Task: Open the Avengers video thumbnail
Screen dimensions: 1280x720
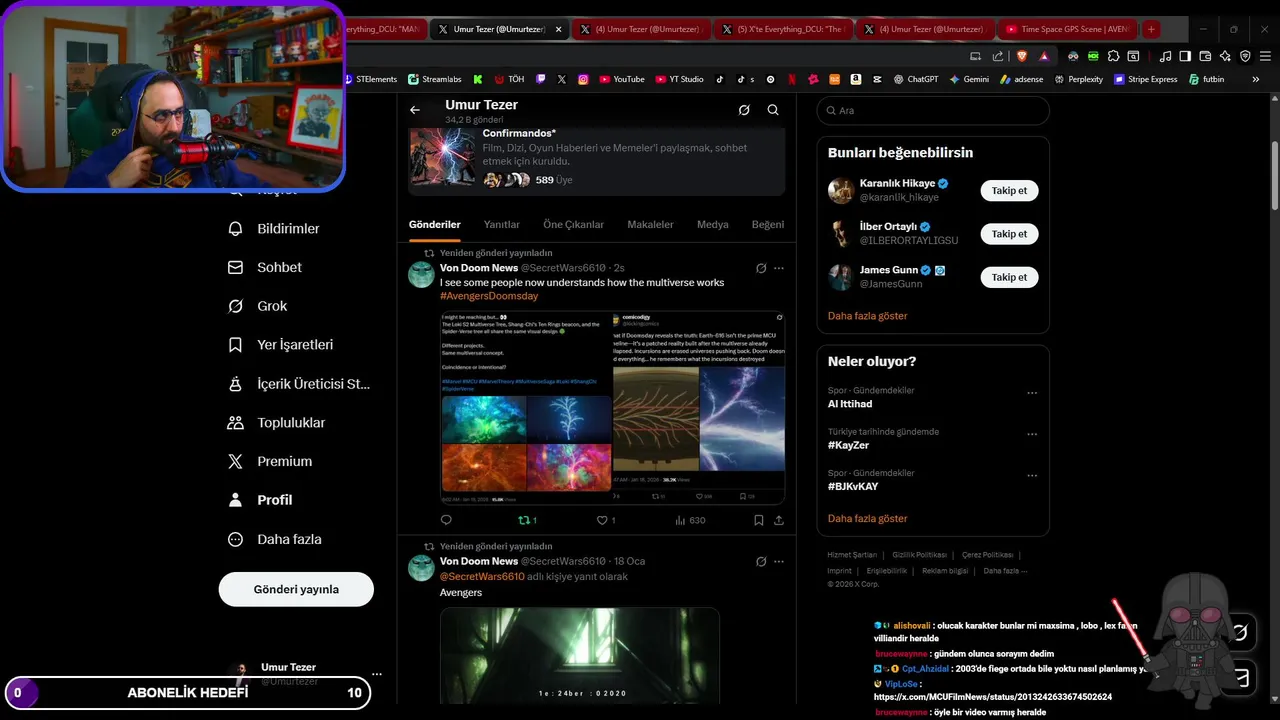Action: [x=580, y=656]
